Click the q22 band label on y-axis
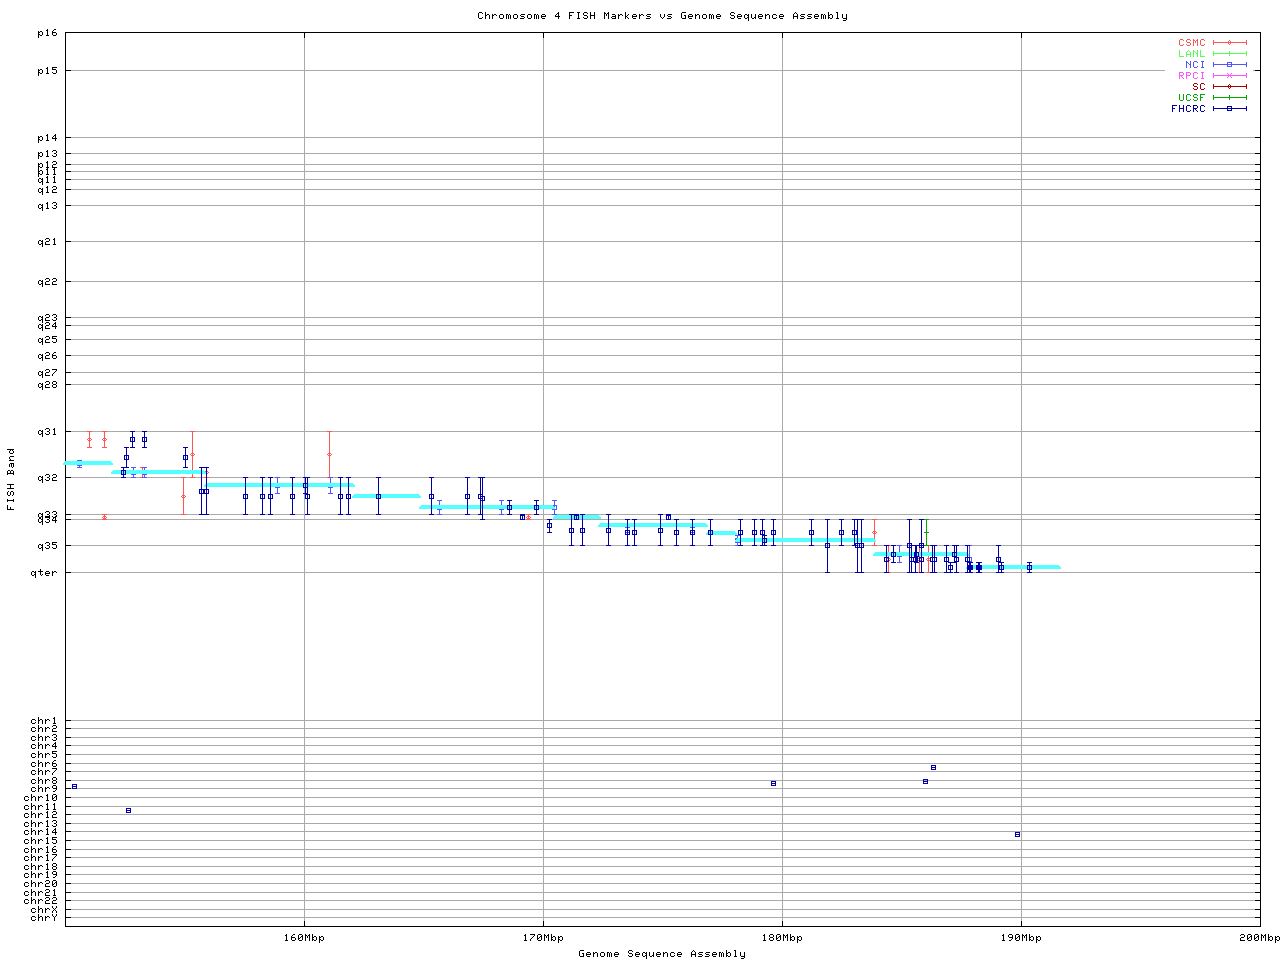1280x960 pixels. pos(48,282)
